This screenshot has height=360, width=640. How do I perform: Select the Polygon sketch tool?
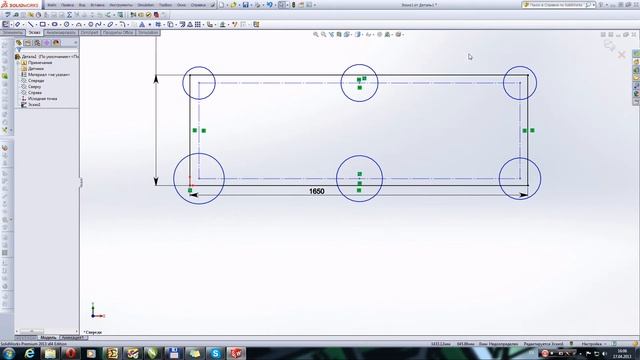(x=91, y=24)
